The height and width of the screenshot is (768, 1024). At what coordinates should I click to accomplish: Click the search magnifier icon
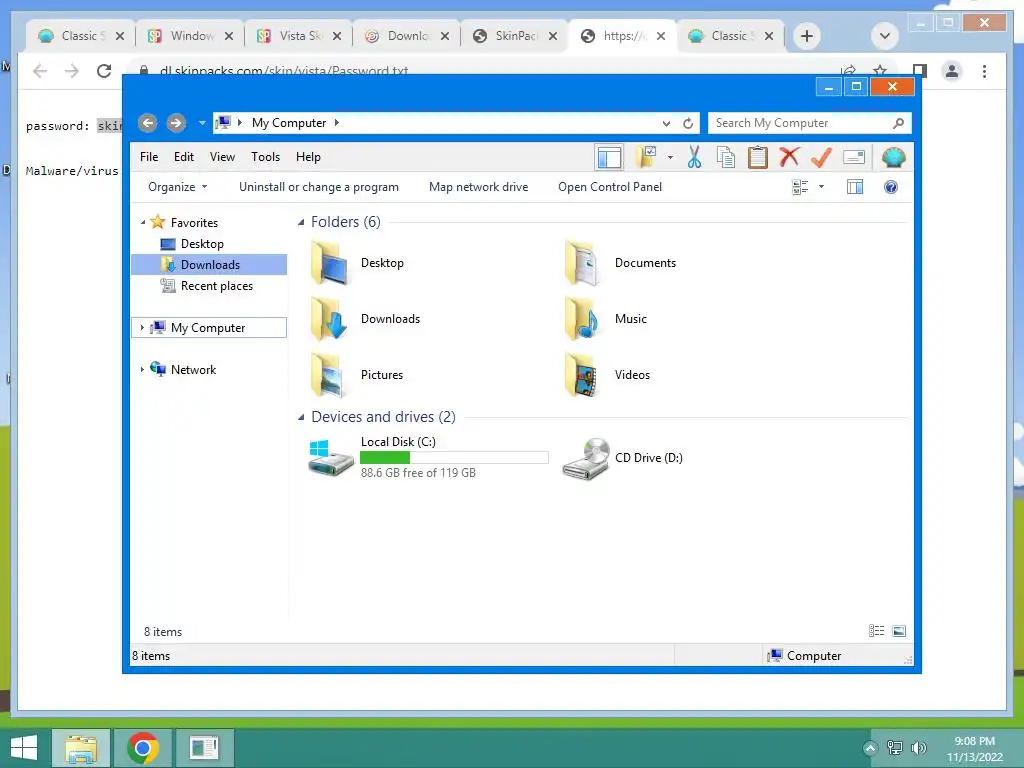[899, 123]
